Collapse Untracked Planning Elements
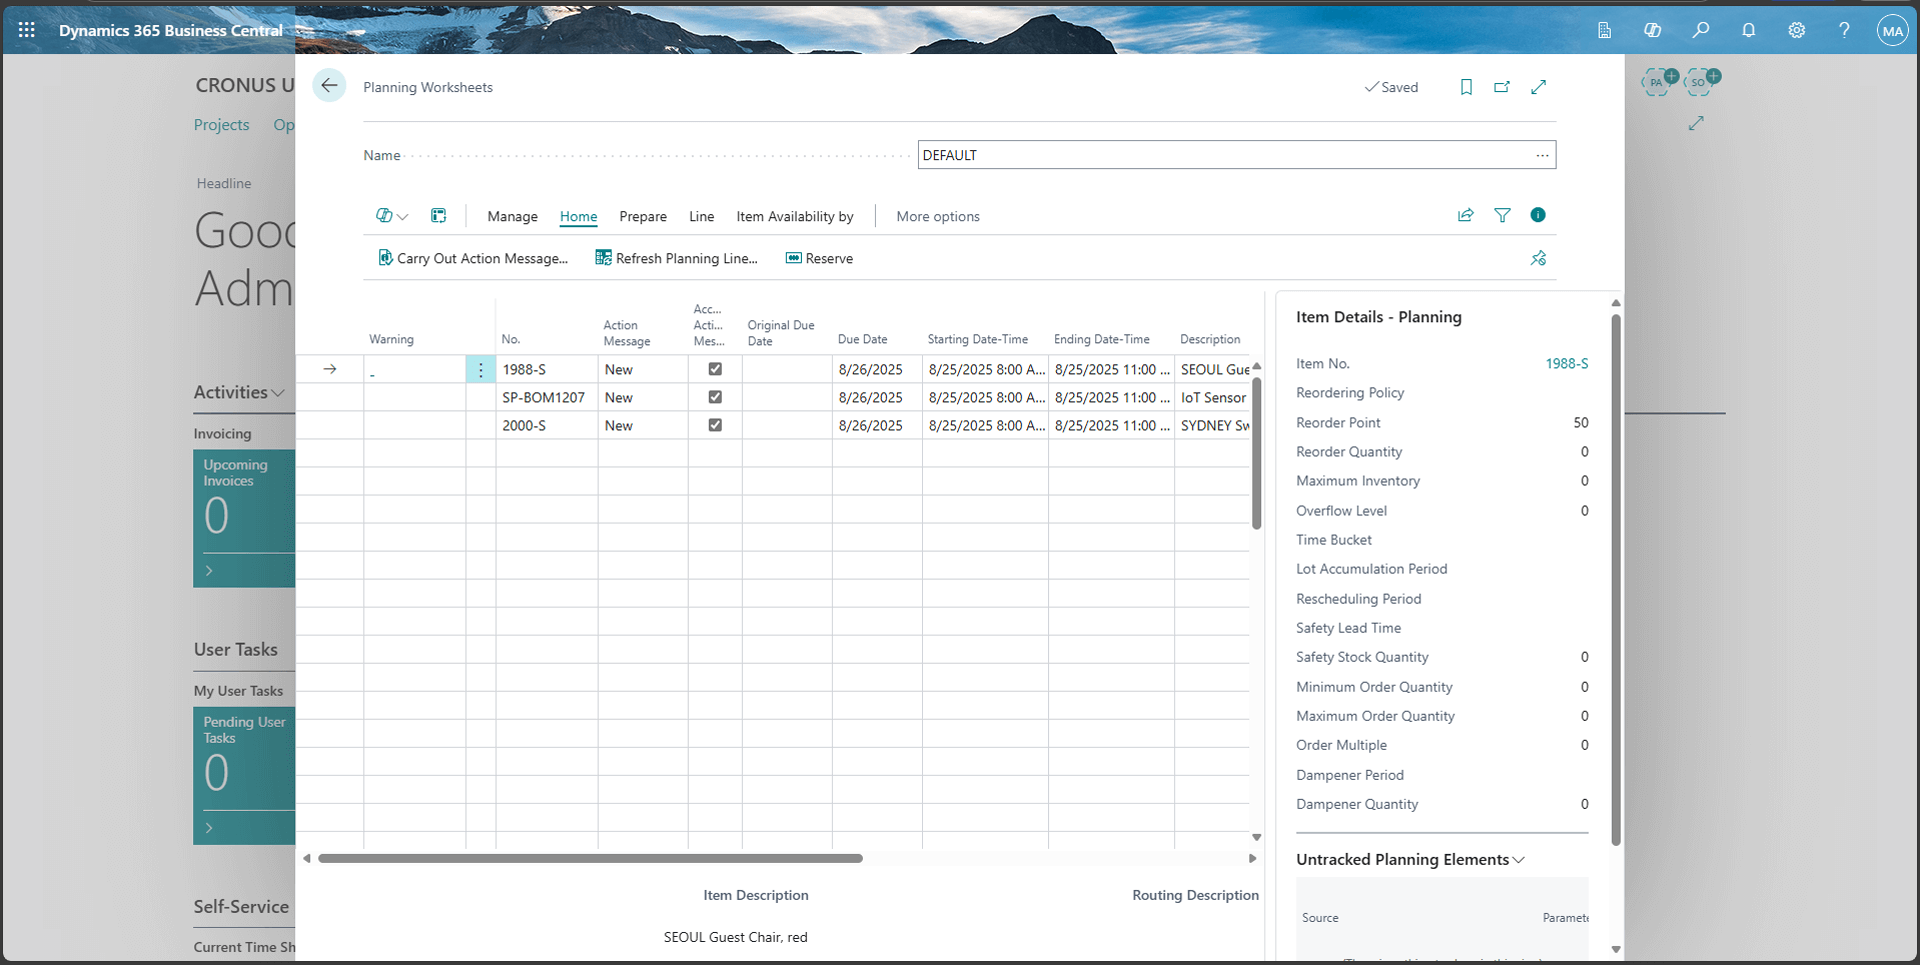 click(x=1520, y=859)
